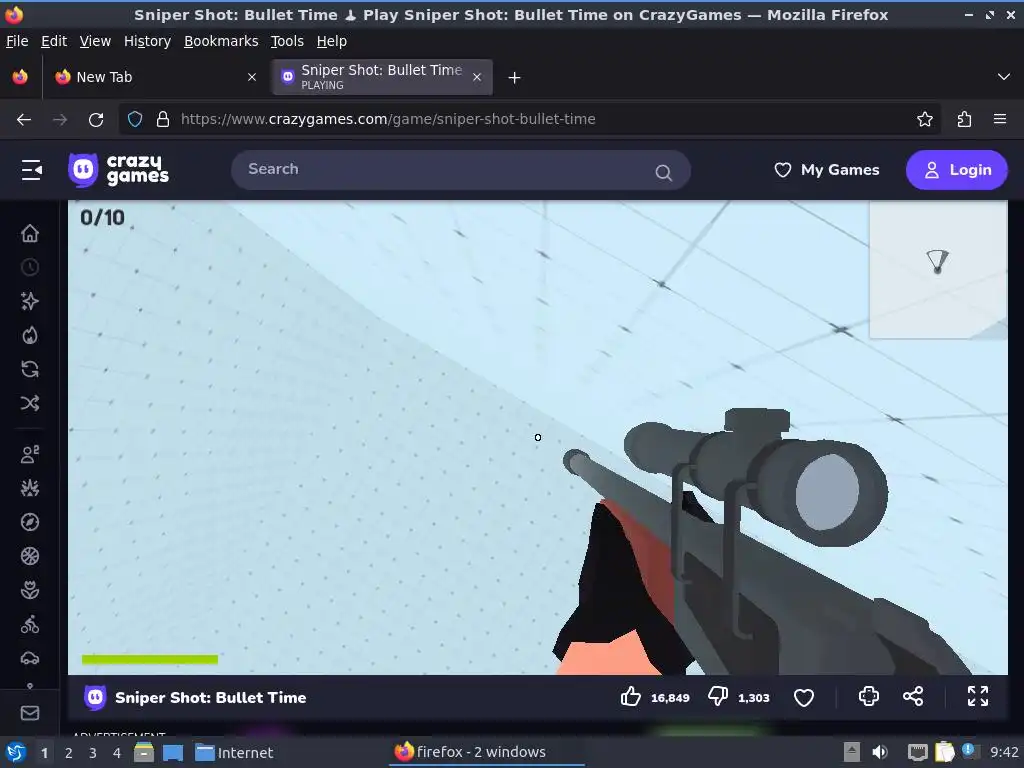Open the View menu
Viewport: 1024px width, 768px height.
[x=95, y=41]
